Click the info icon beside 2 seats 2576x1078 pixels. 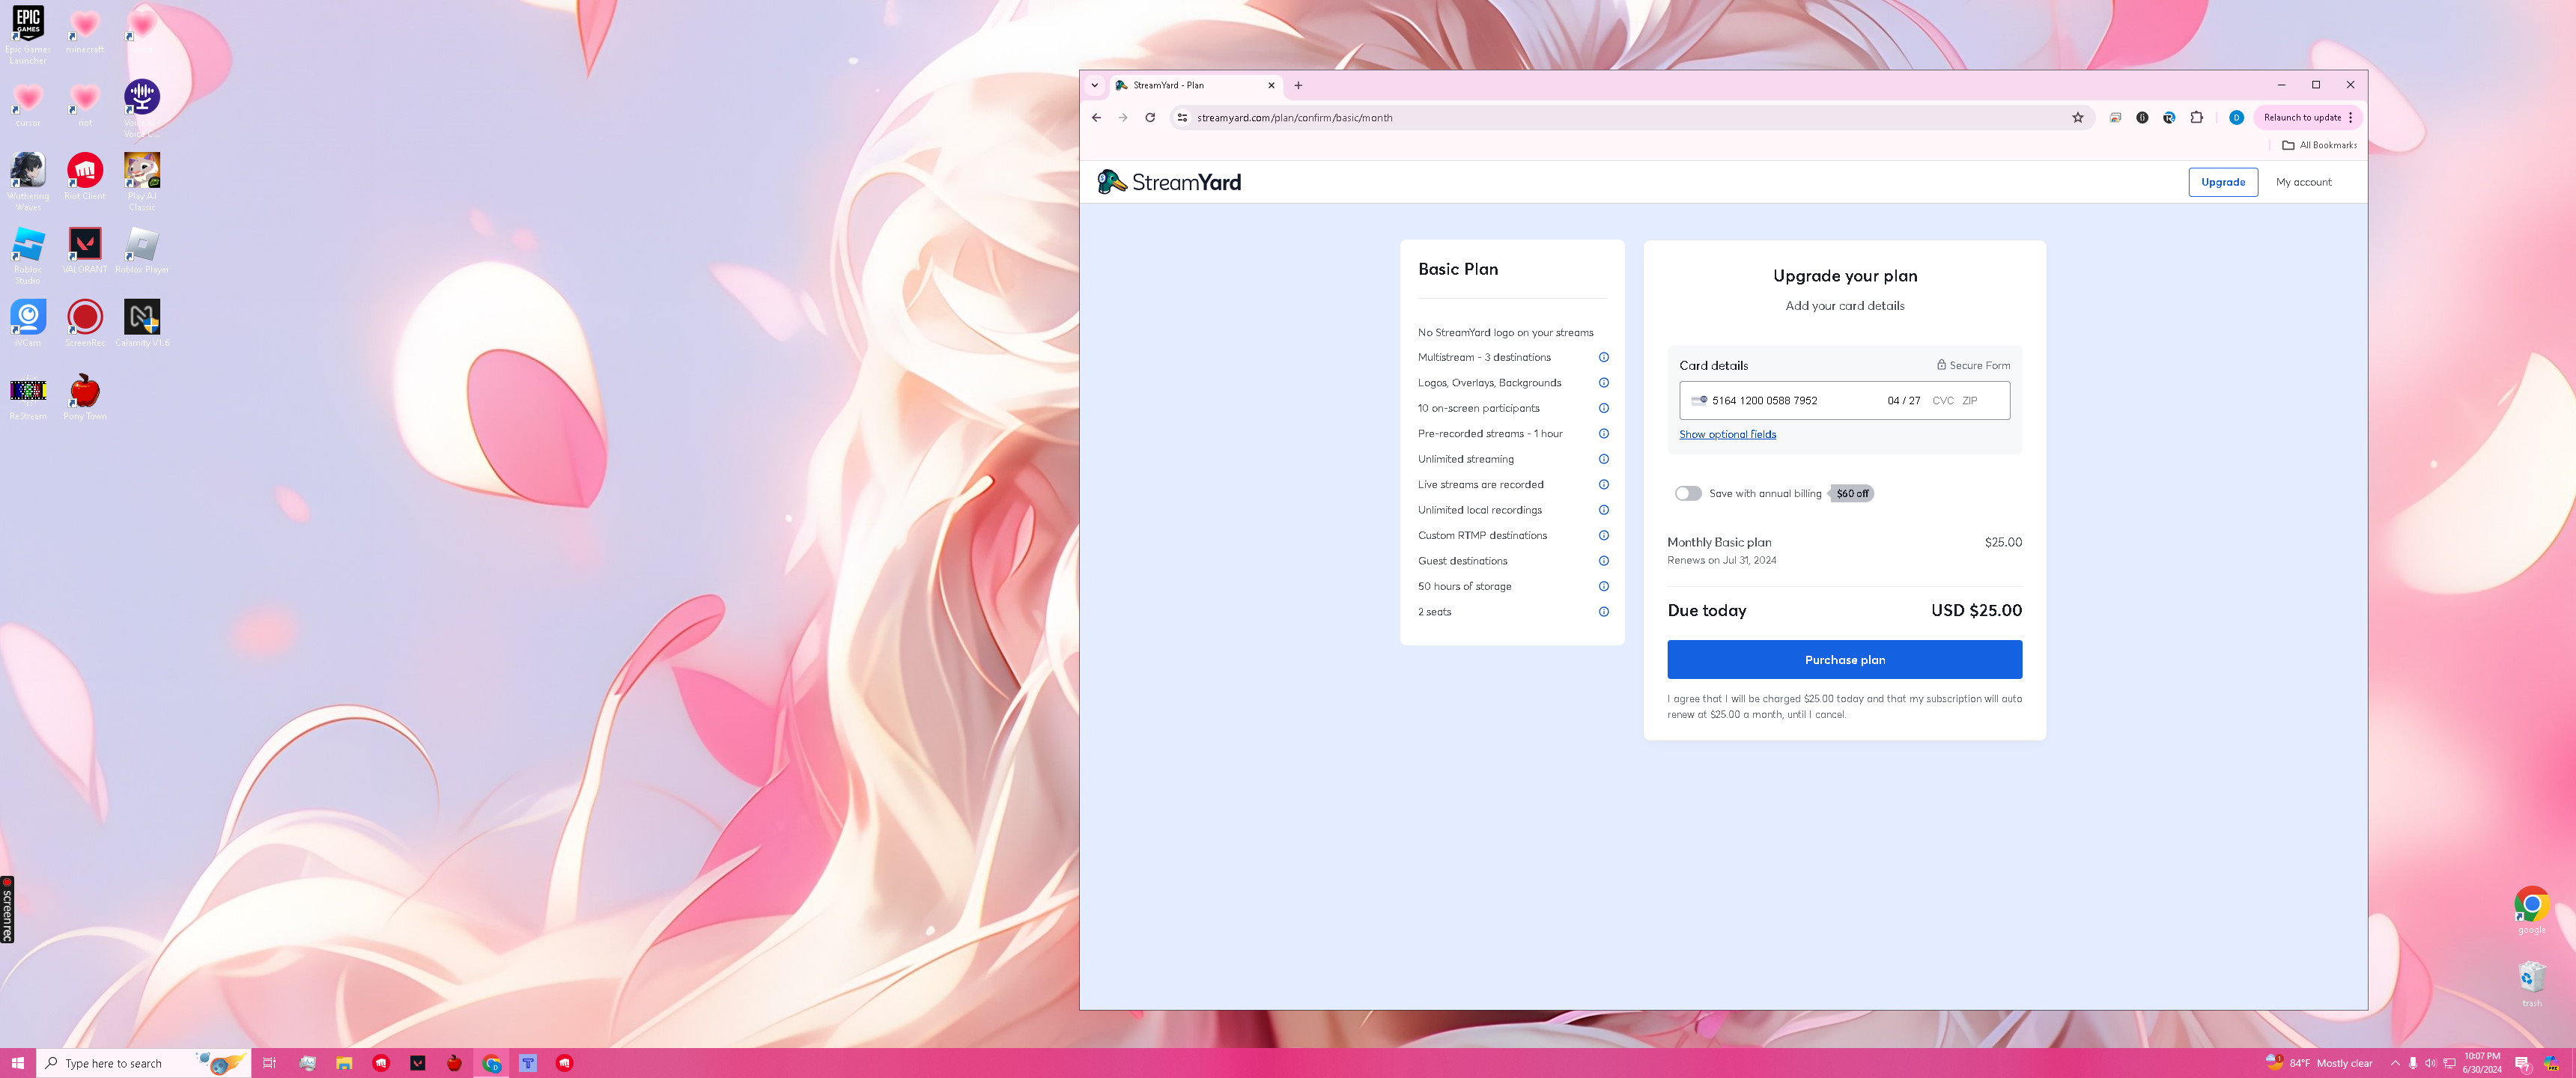point(1603,612)
